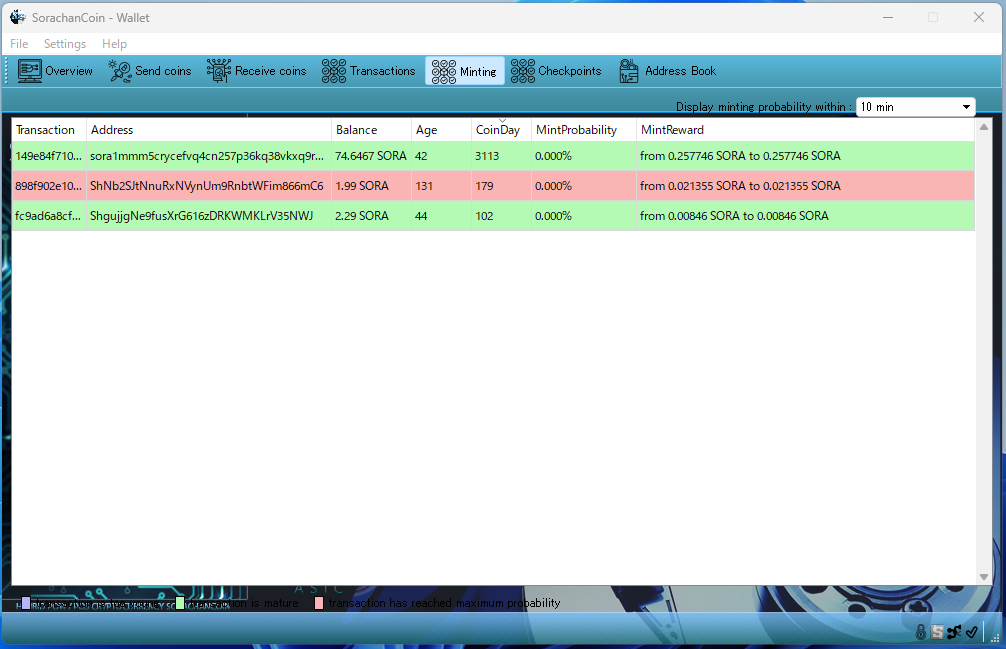Select the Minting toolbar icon

click(x=465, y=71)
